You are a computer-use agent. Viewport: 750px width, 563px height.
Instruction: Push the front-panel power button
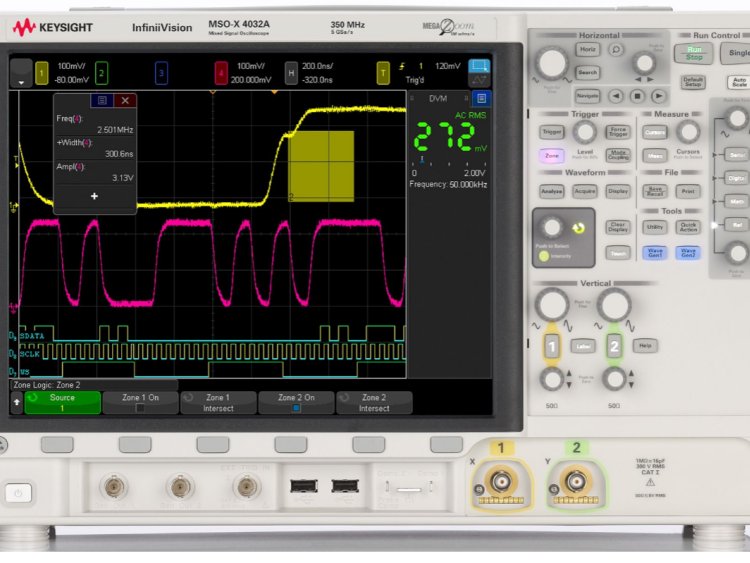(x=18, y=493)
